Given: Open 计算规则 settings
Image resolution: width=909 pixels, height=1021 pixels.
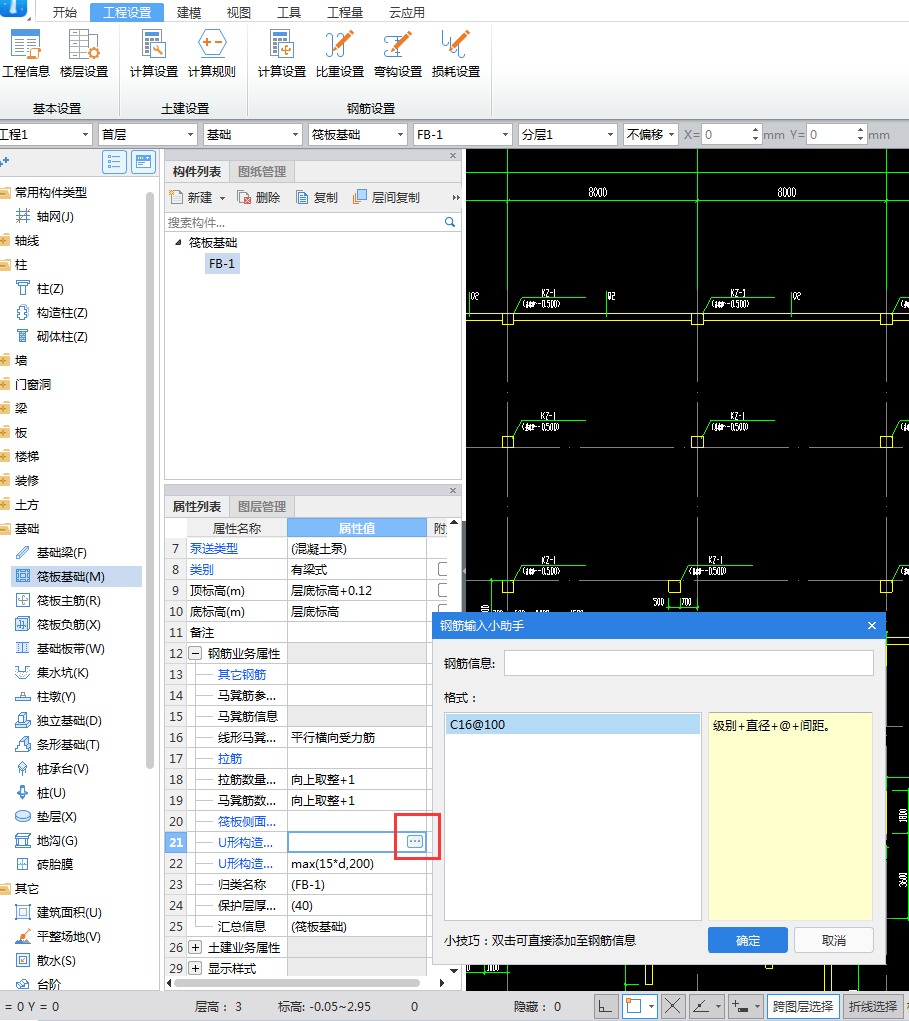Looking at the screenshot, I should tap(212, 54).
